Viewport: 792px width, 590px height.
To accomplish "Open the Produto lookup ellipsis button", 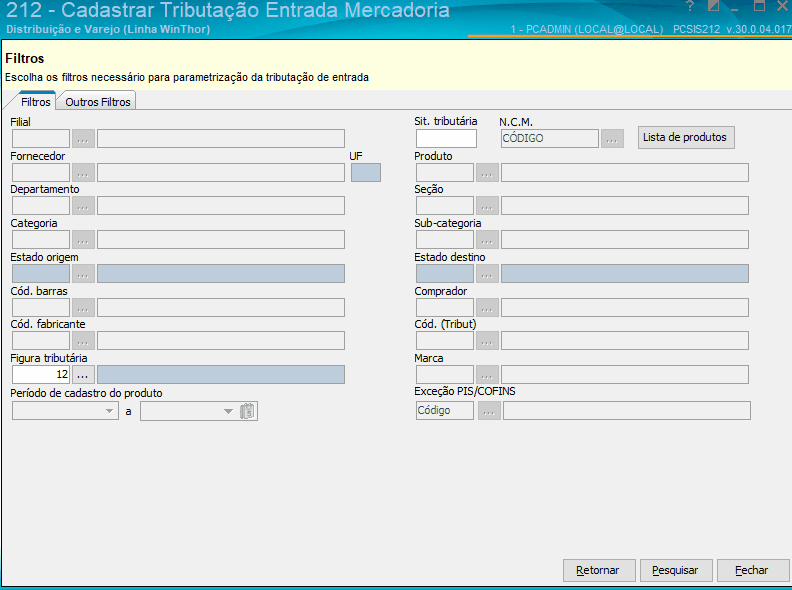I will coord(487,173).
